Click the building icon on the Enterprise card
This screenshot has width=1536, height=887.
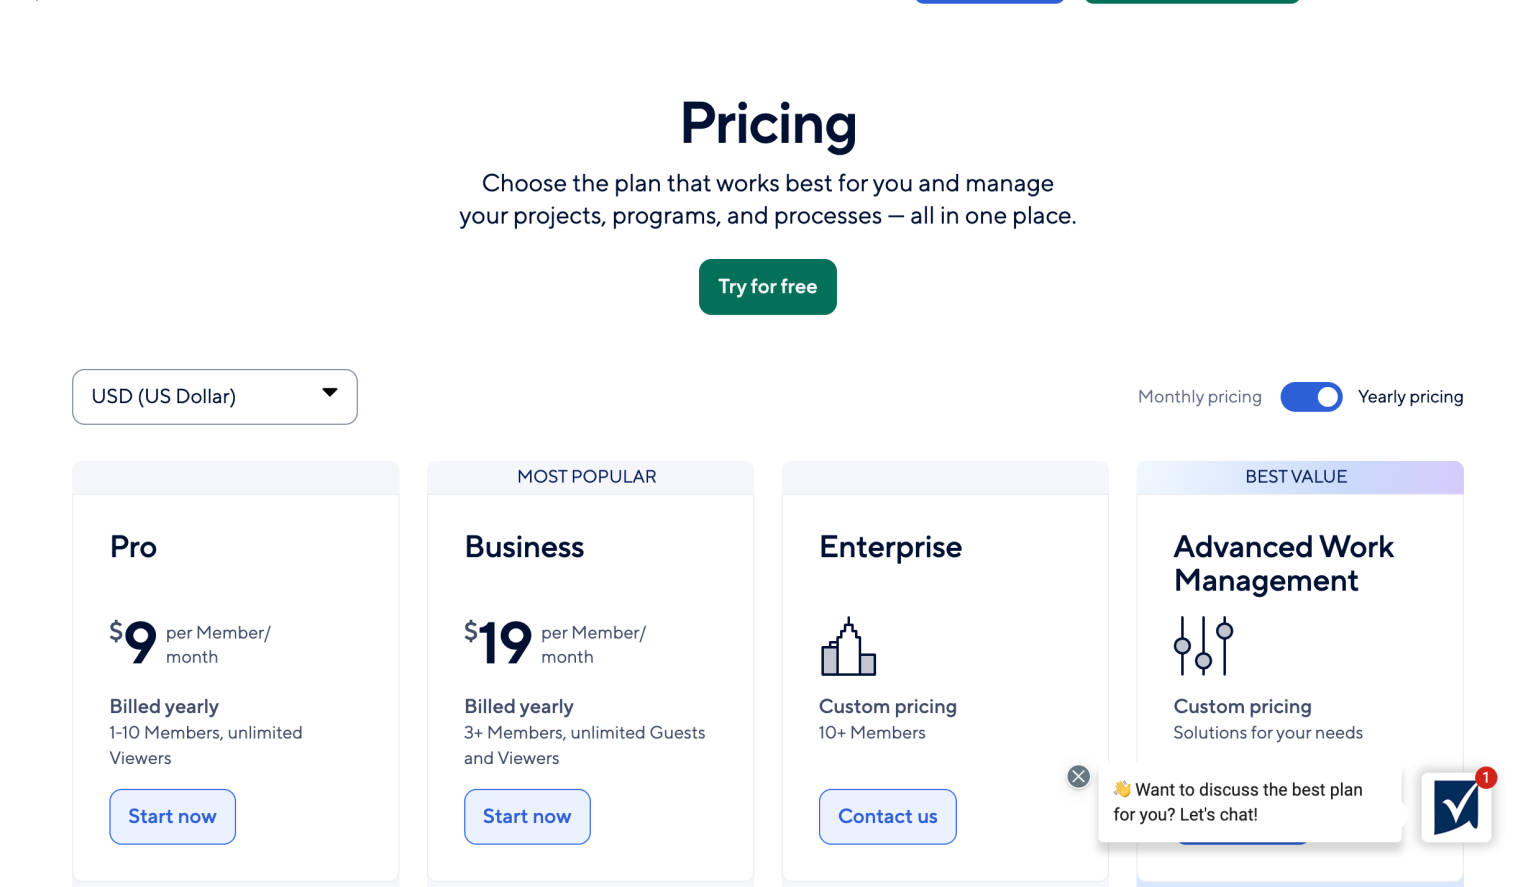(848, 646)
